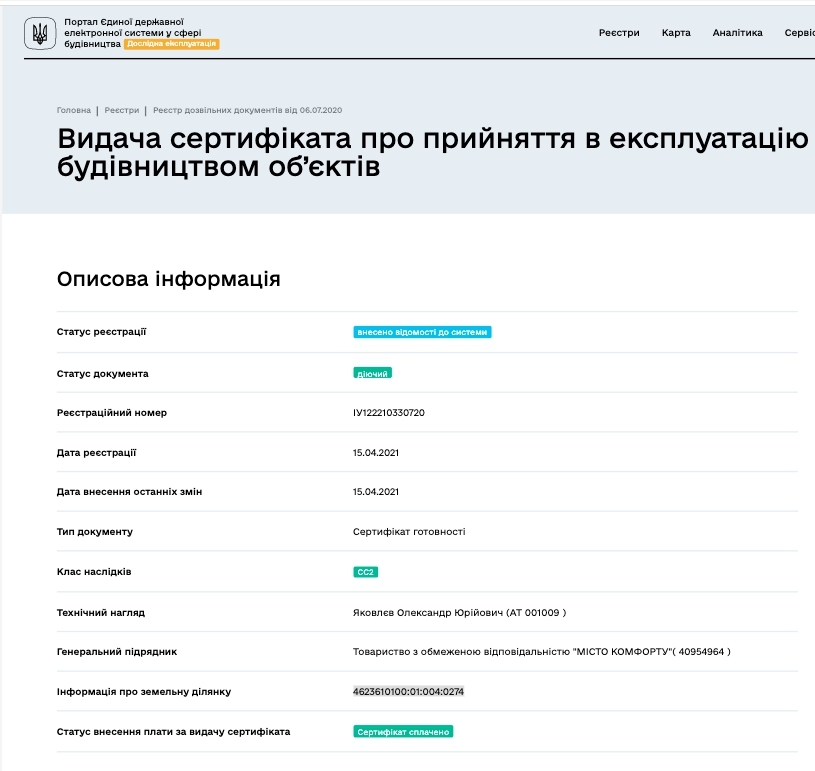Select land plot number 4623610100:01:004:0274
Image resolution: width=815 pixels, height=771 pixels.
[x=408, y=691]
